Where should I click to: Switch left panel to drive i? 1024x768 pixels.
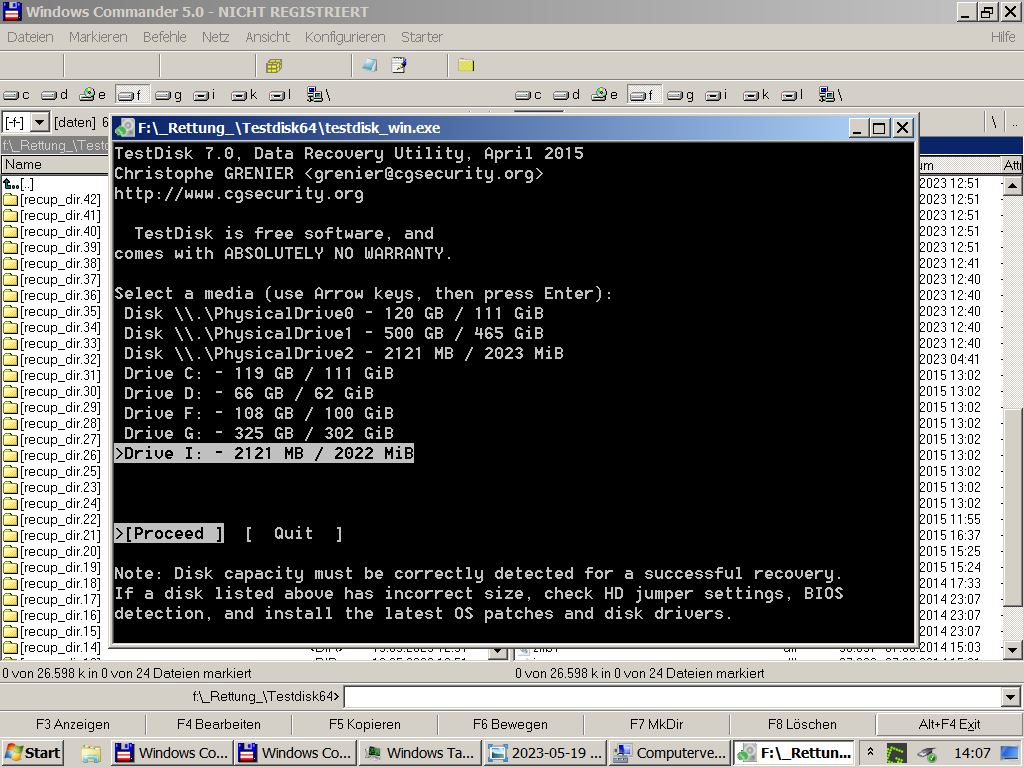tap(204, 95)
